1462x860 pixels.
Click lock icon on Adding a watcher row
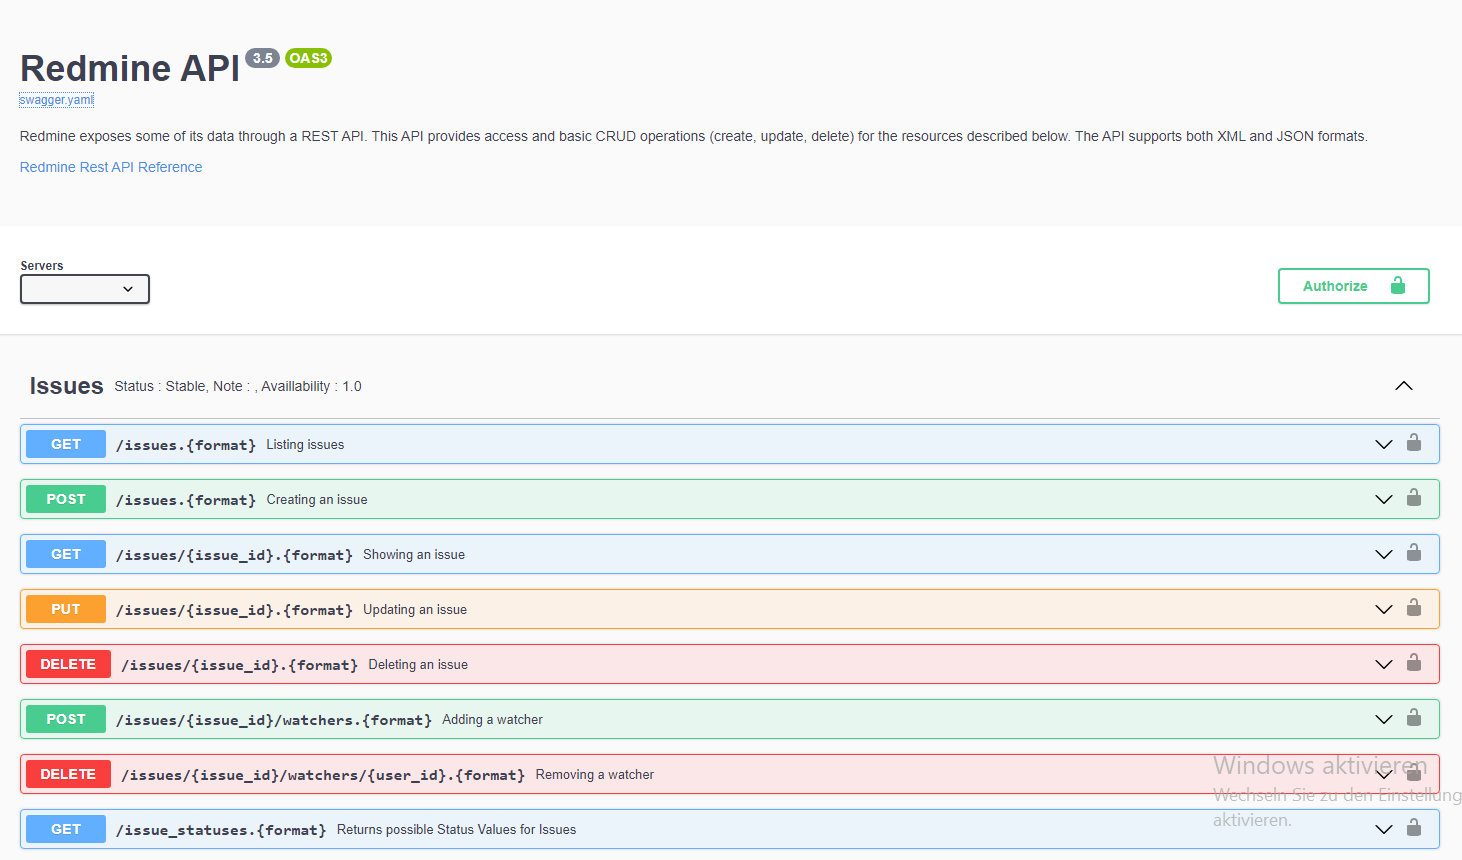(1414, 718)
